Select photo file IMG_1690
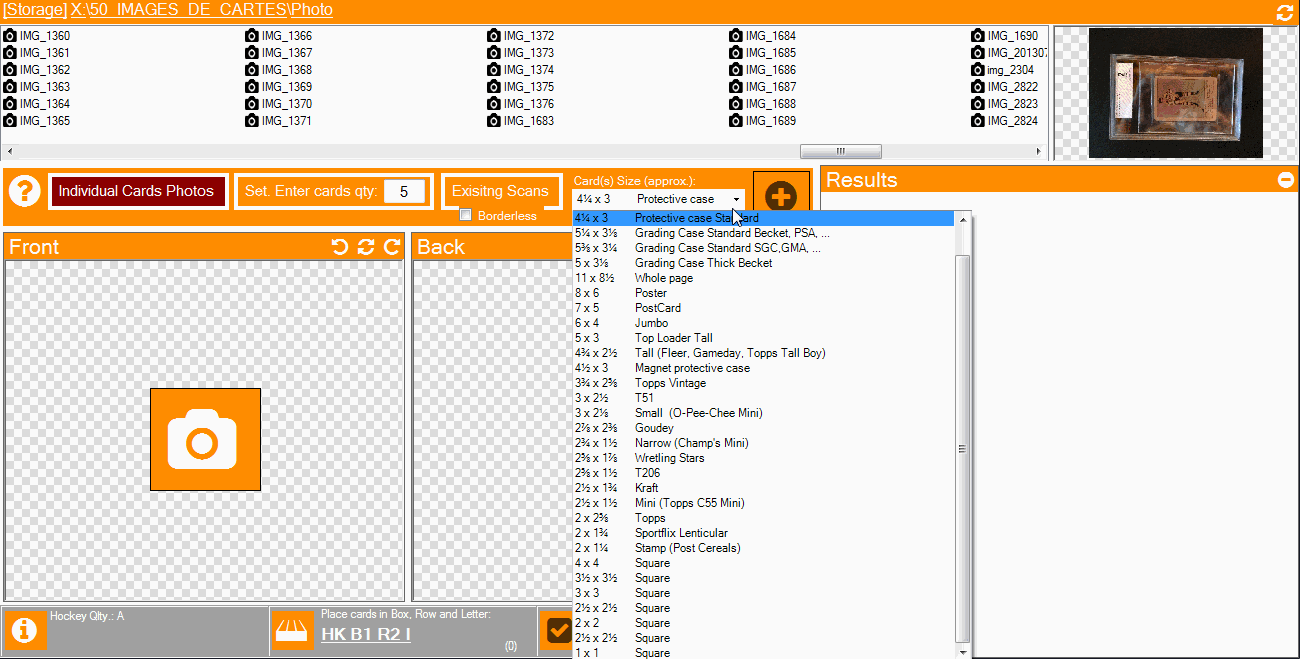This screenshot has height=659, width=1300. tap(1005, 36)
